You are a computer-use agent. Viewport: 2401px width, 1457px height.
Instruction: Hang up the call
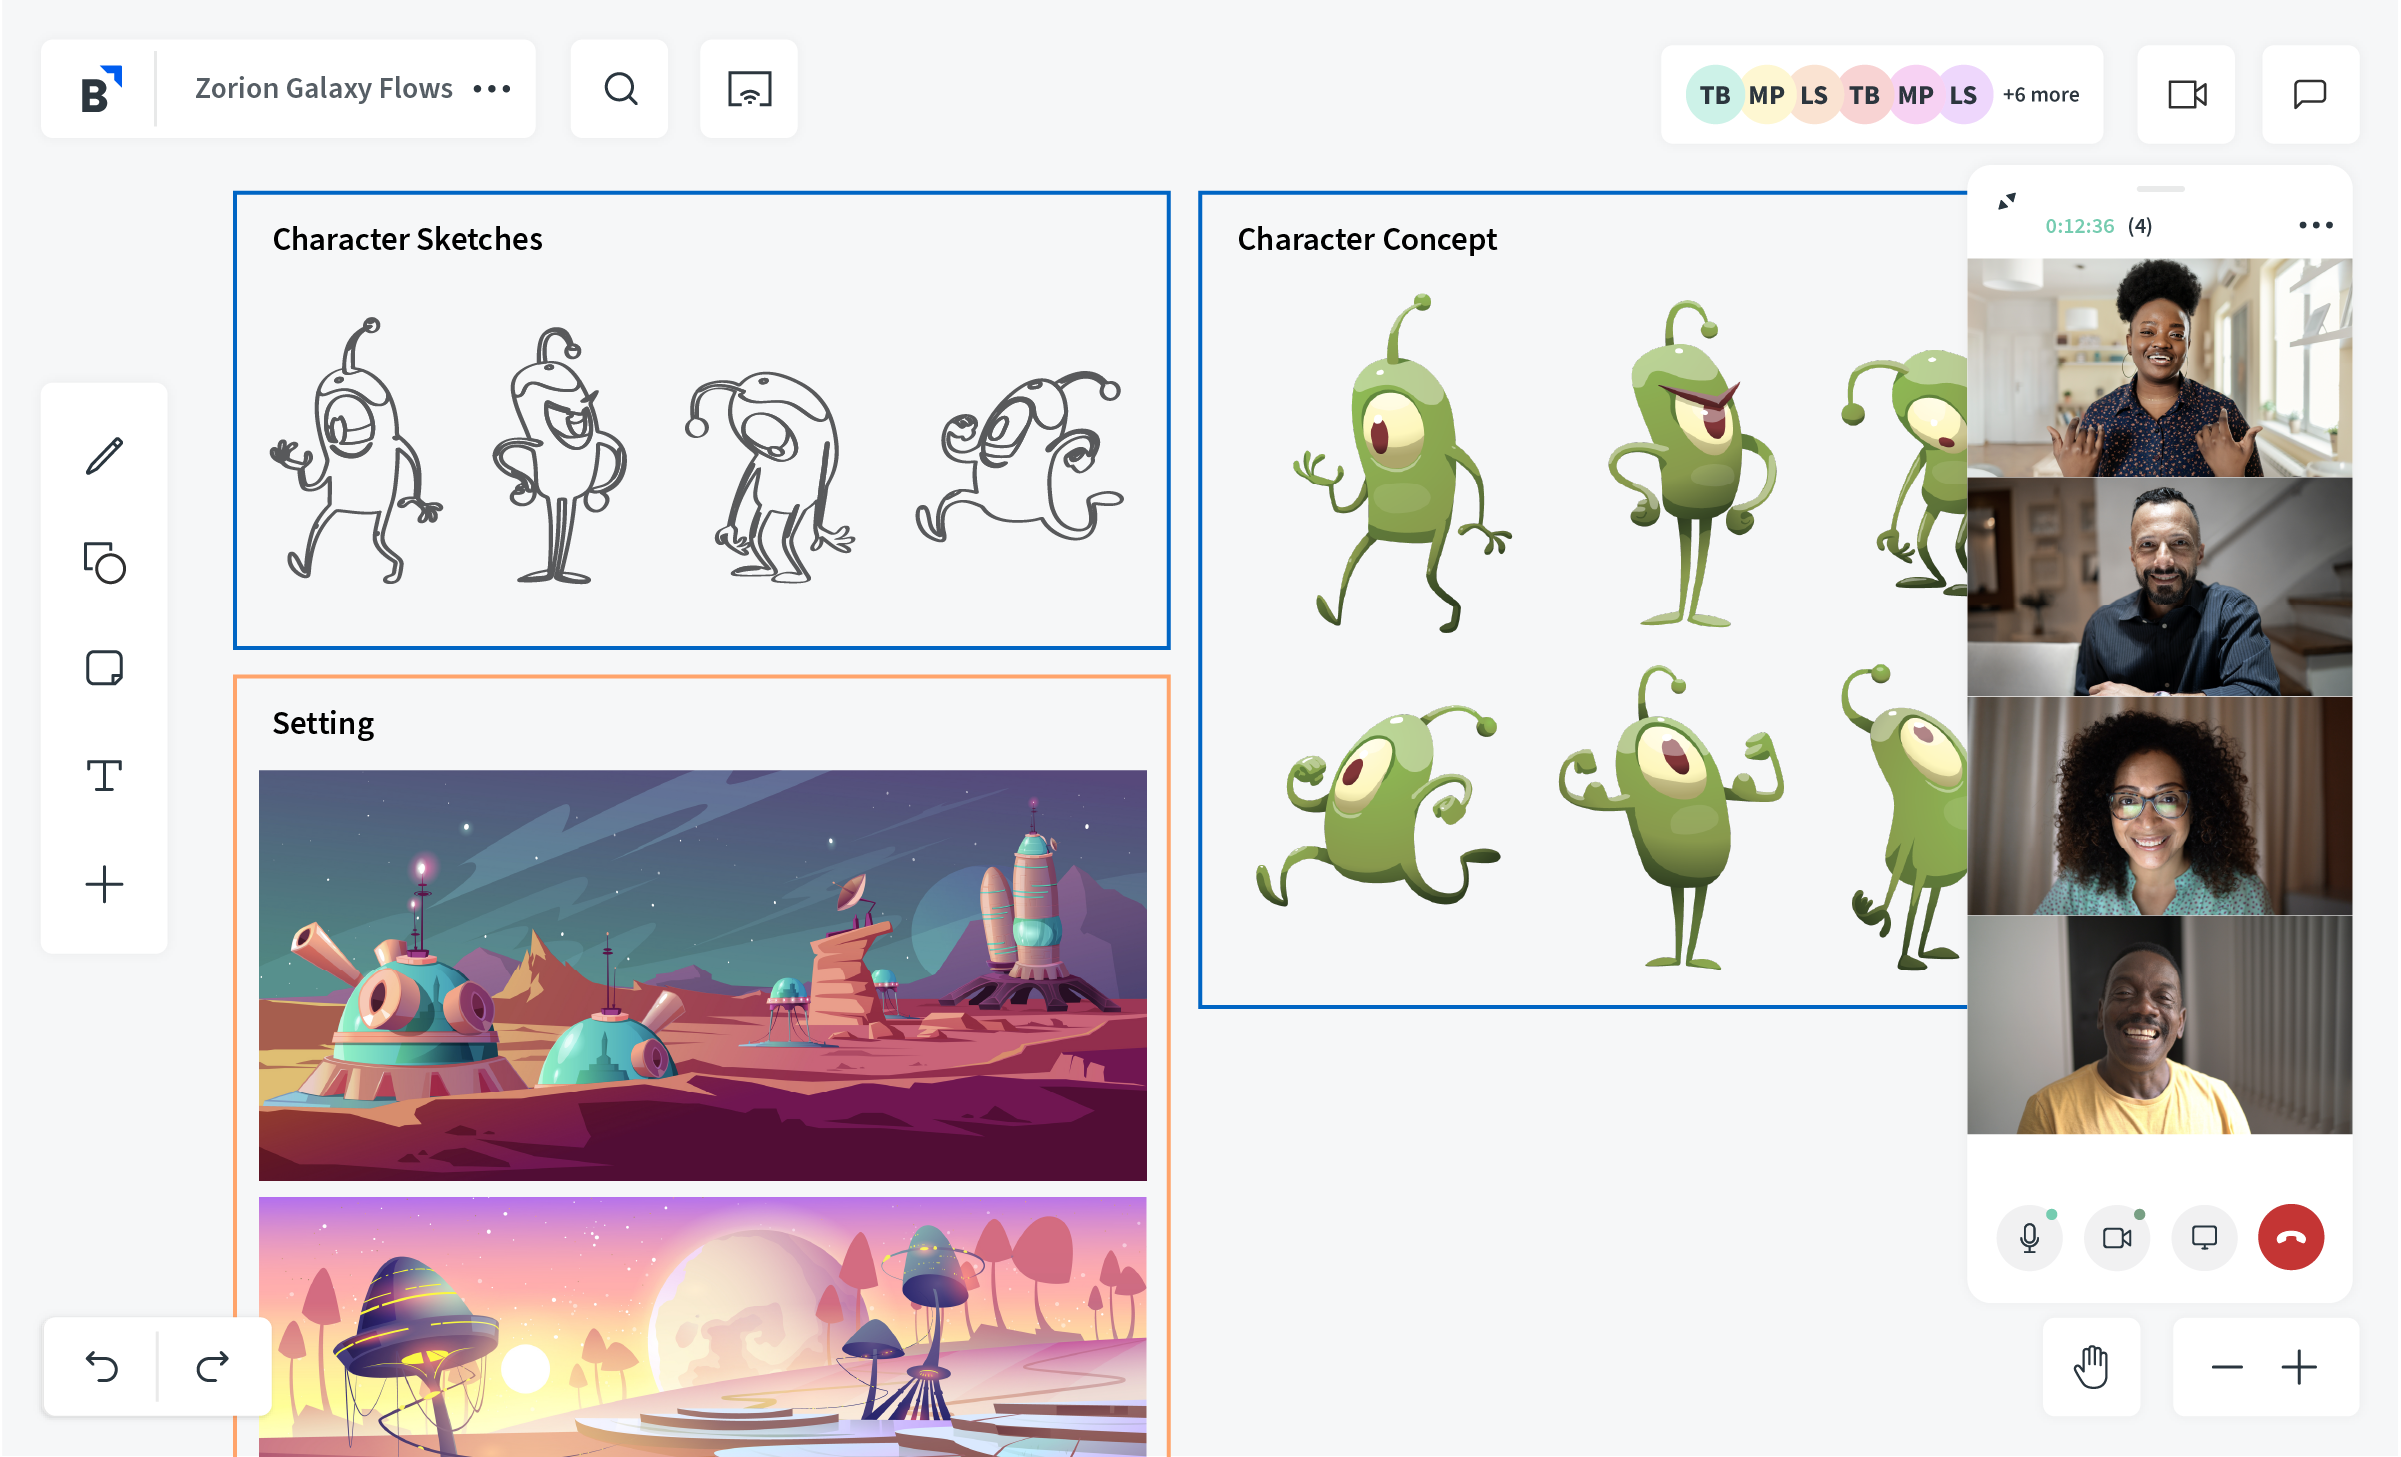[x=2290, y=1237]
